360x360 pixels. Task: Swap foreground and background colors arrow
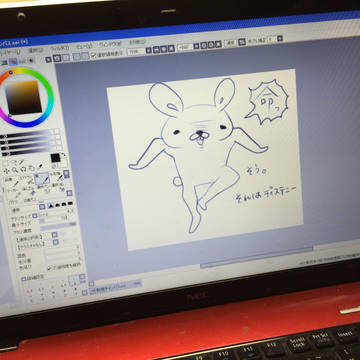(x=63, y=155)
